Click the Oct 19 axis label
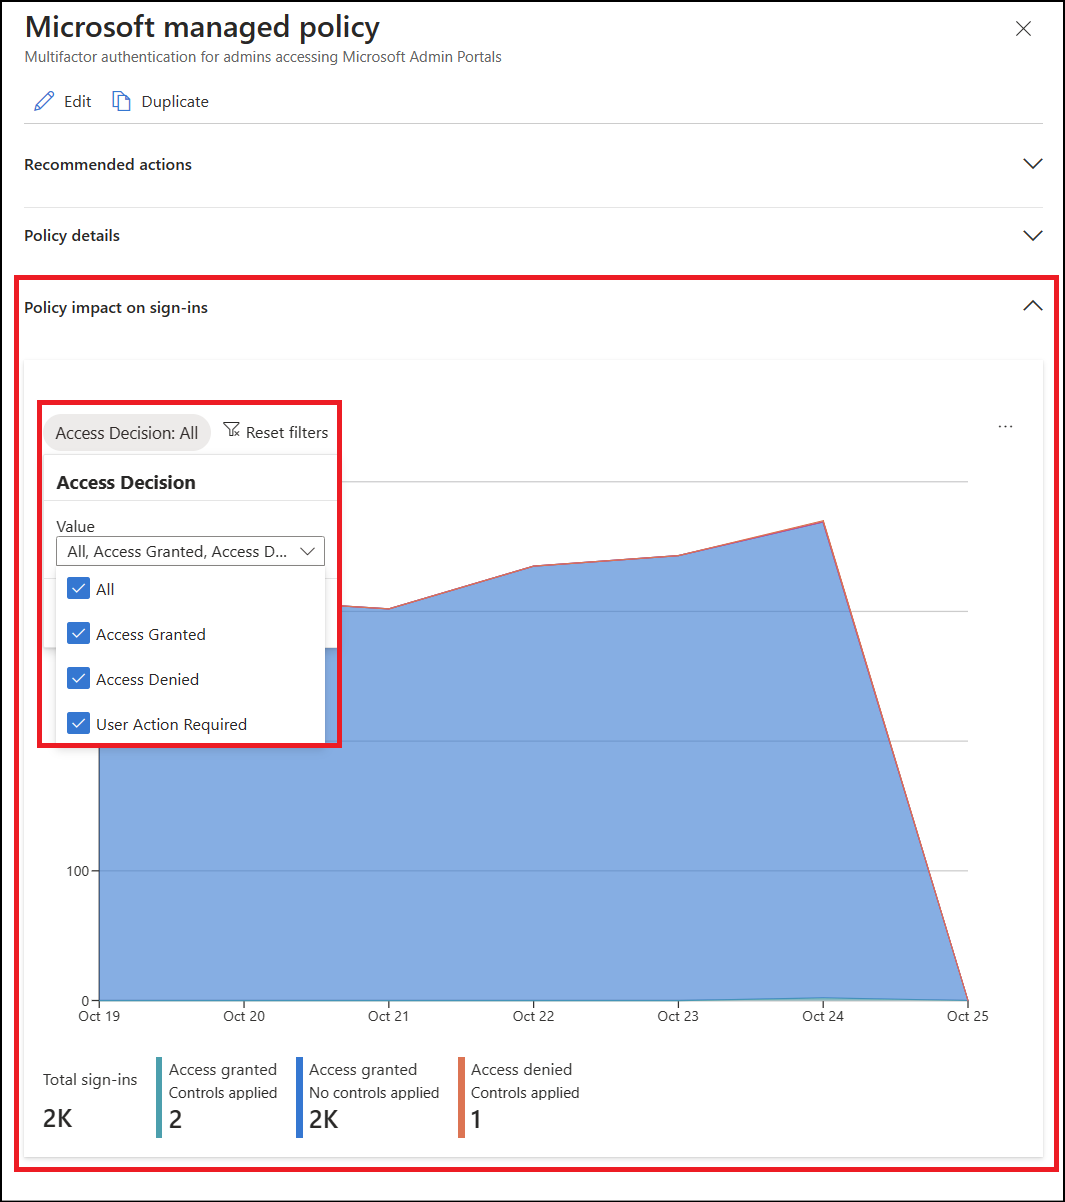Viewport: 1065px width, 1202px height. [x=99, y=1016]
